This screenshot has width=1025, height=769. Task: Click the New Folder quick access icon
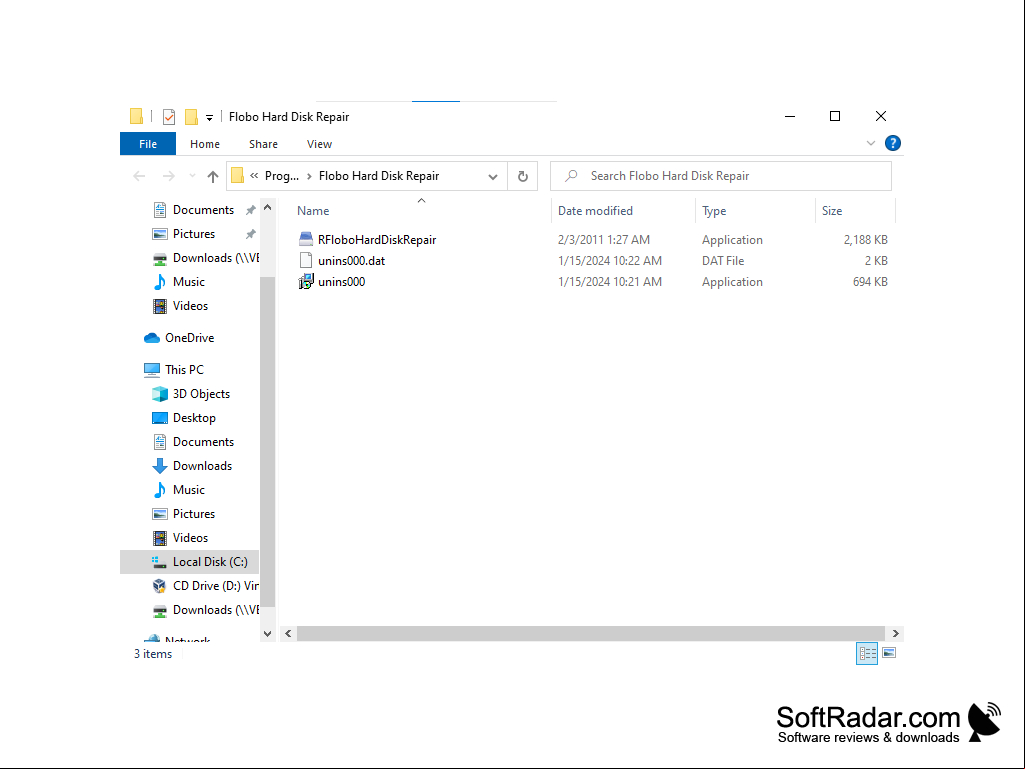click(x=191, y=117)
